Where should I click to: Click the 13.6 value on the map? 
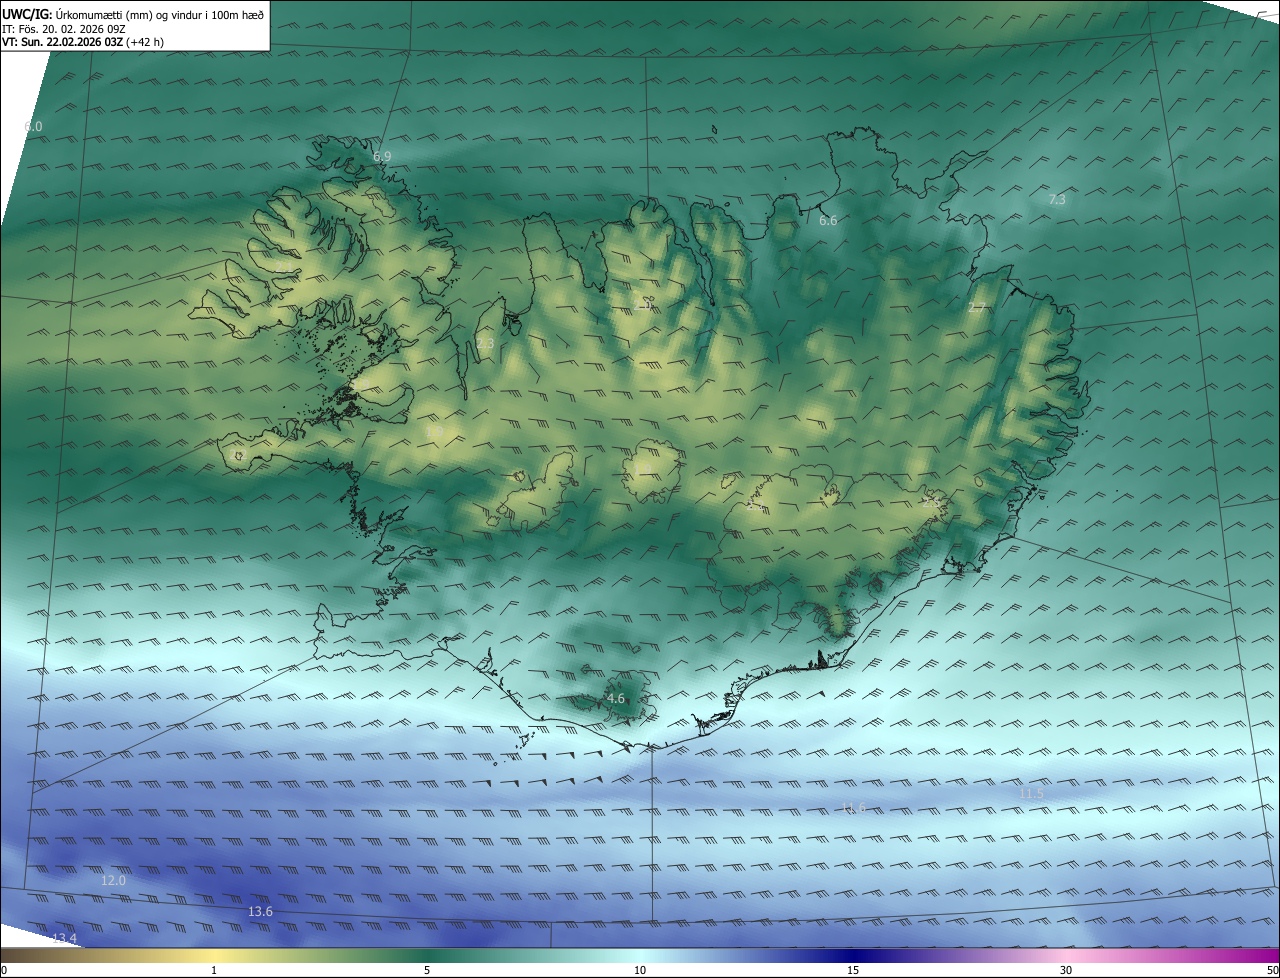tap(260, 912)
